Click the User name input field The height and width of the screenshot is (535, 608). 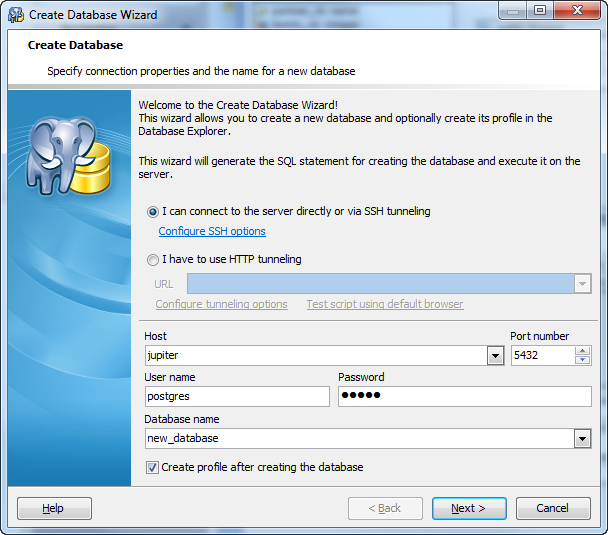tap(236, 397)
